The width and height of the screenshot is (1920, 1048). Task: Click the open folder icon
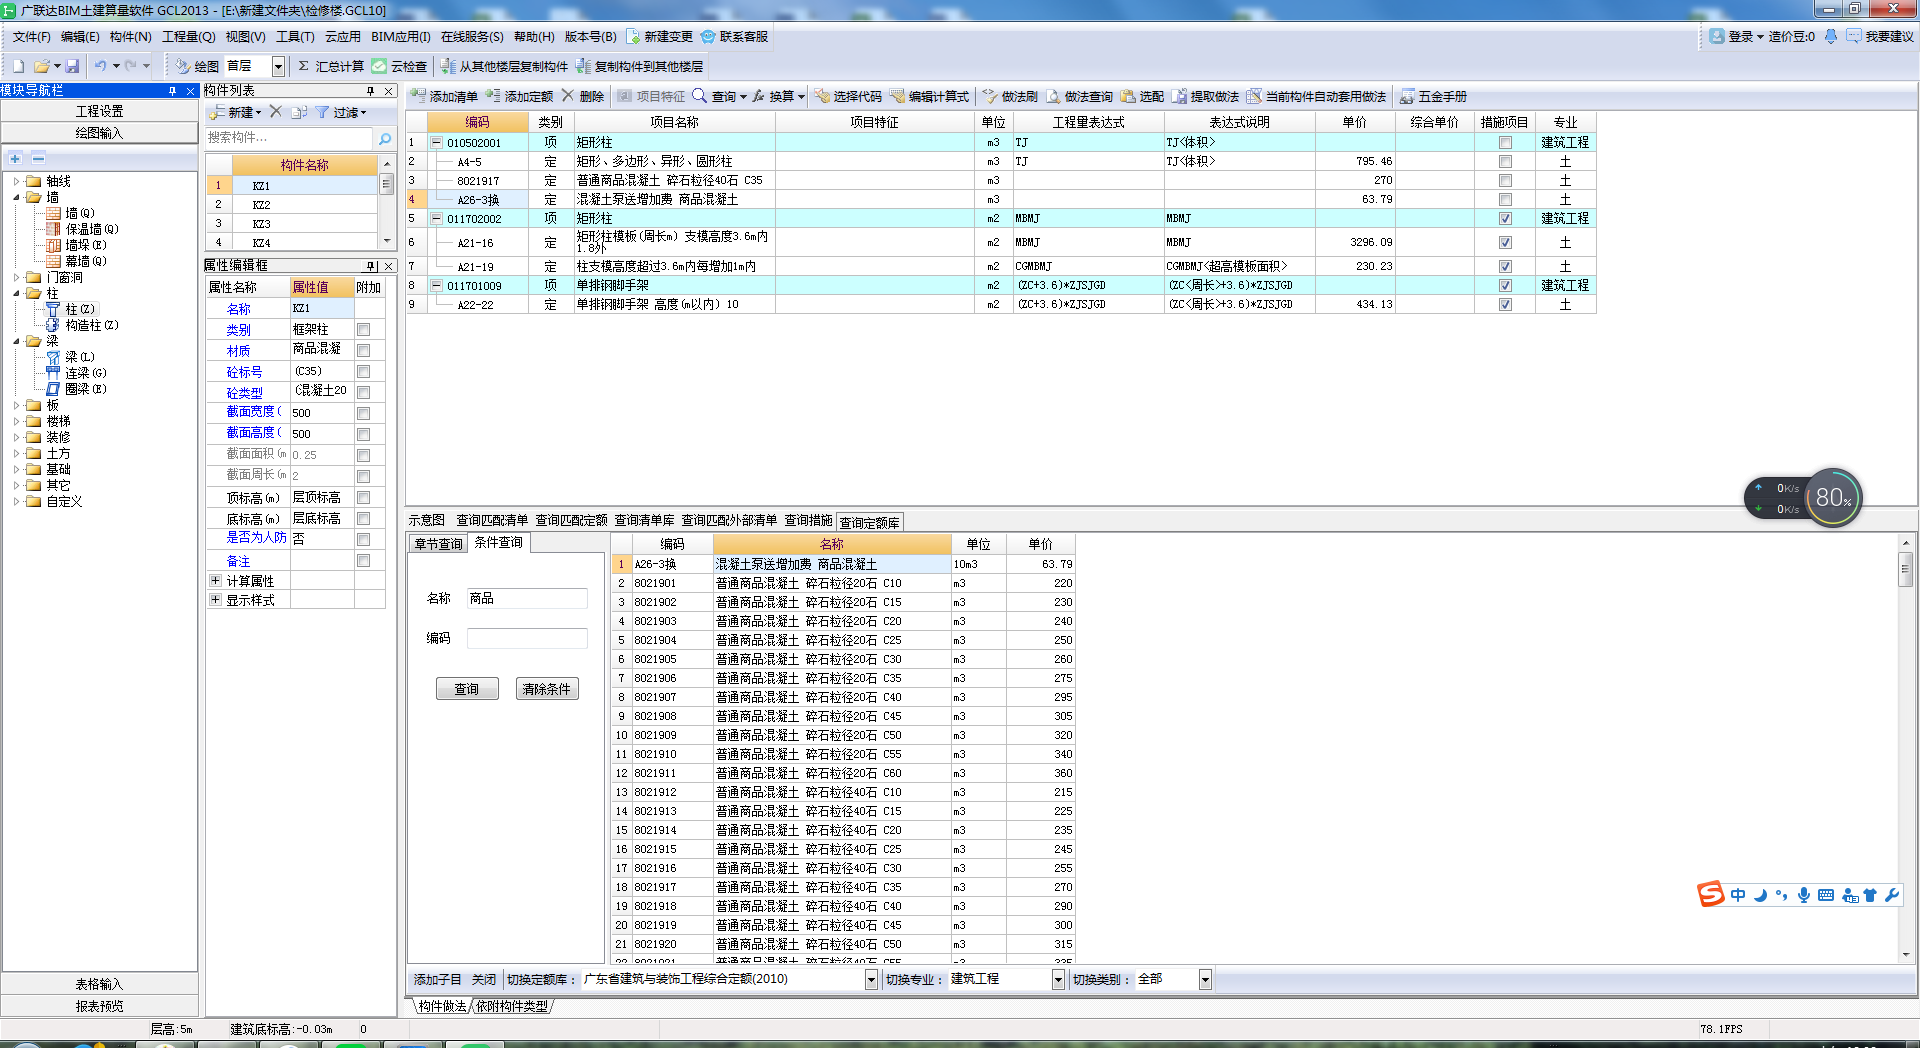tap(42, 66)
